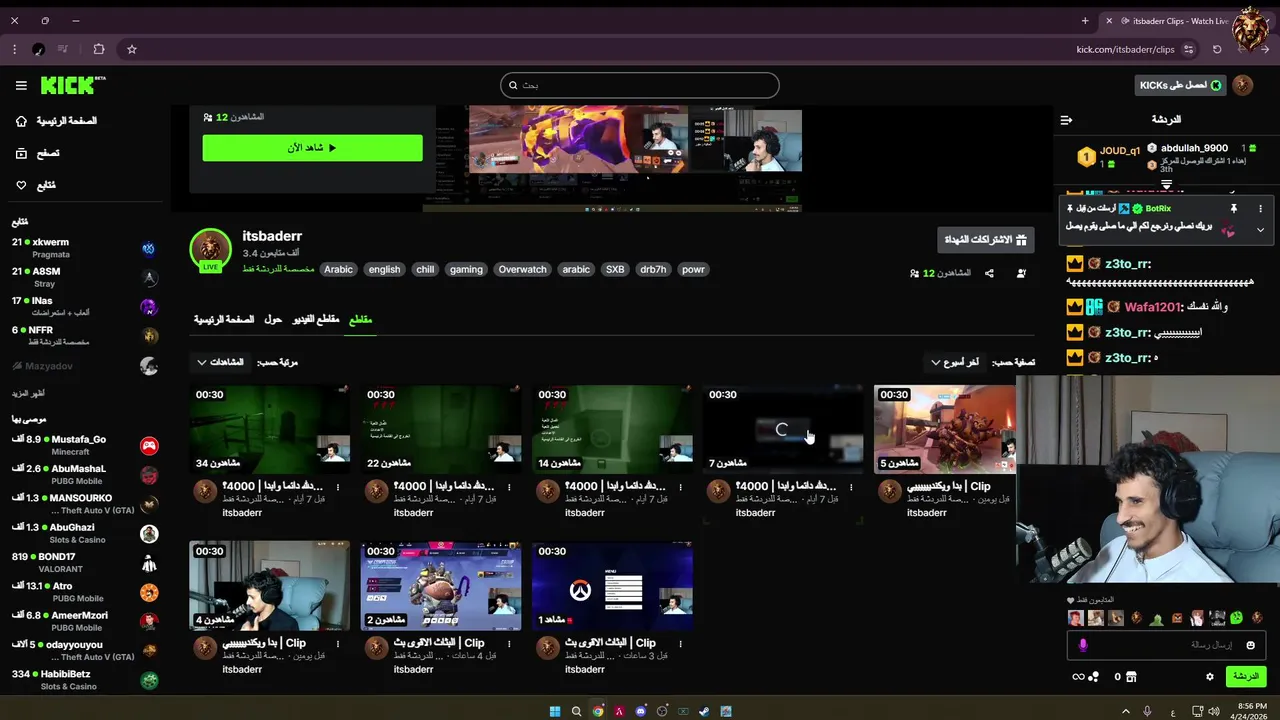The height and width of the screenshot is (720, 1280).
Task: Open Windows taskbar search
Action: (x=576, y=711)
